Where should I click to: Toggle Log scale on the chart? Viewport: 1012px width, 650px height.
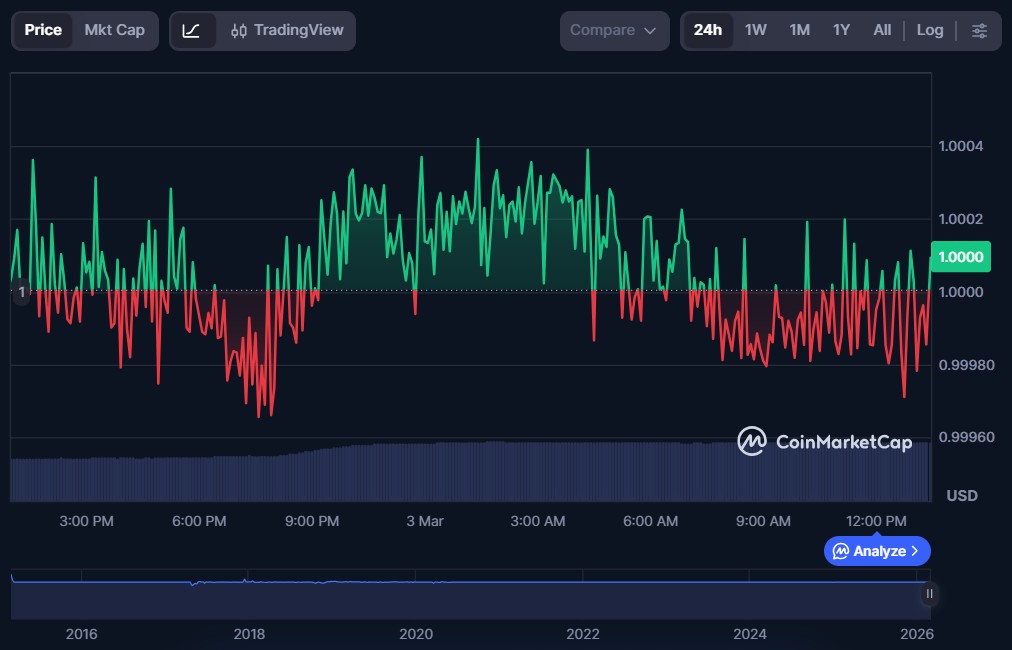coord(929,30)
